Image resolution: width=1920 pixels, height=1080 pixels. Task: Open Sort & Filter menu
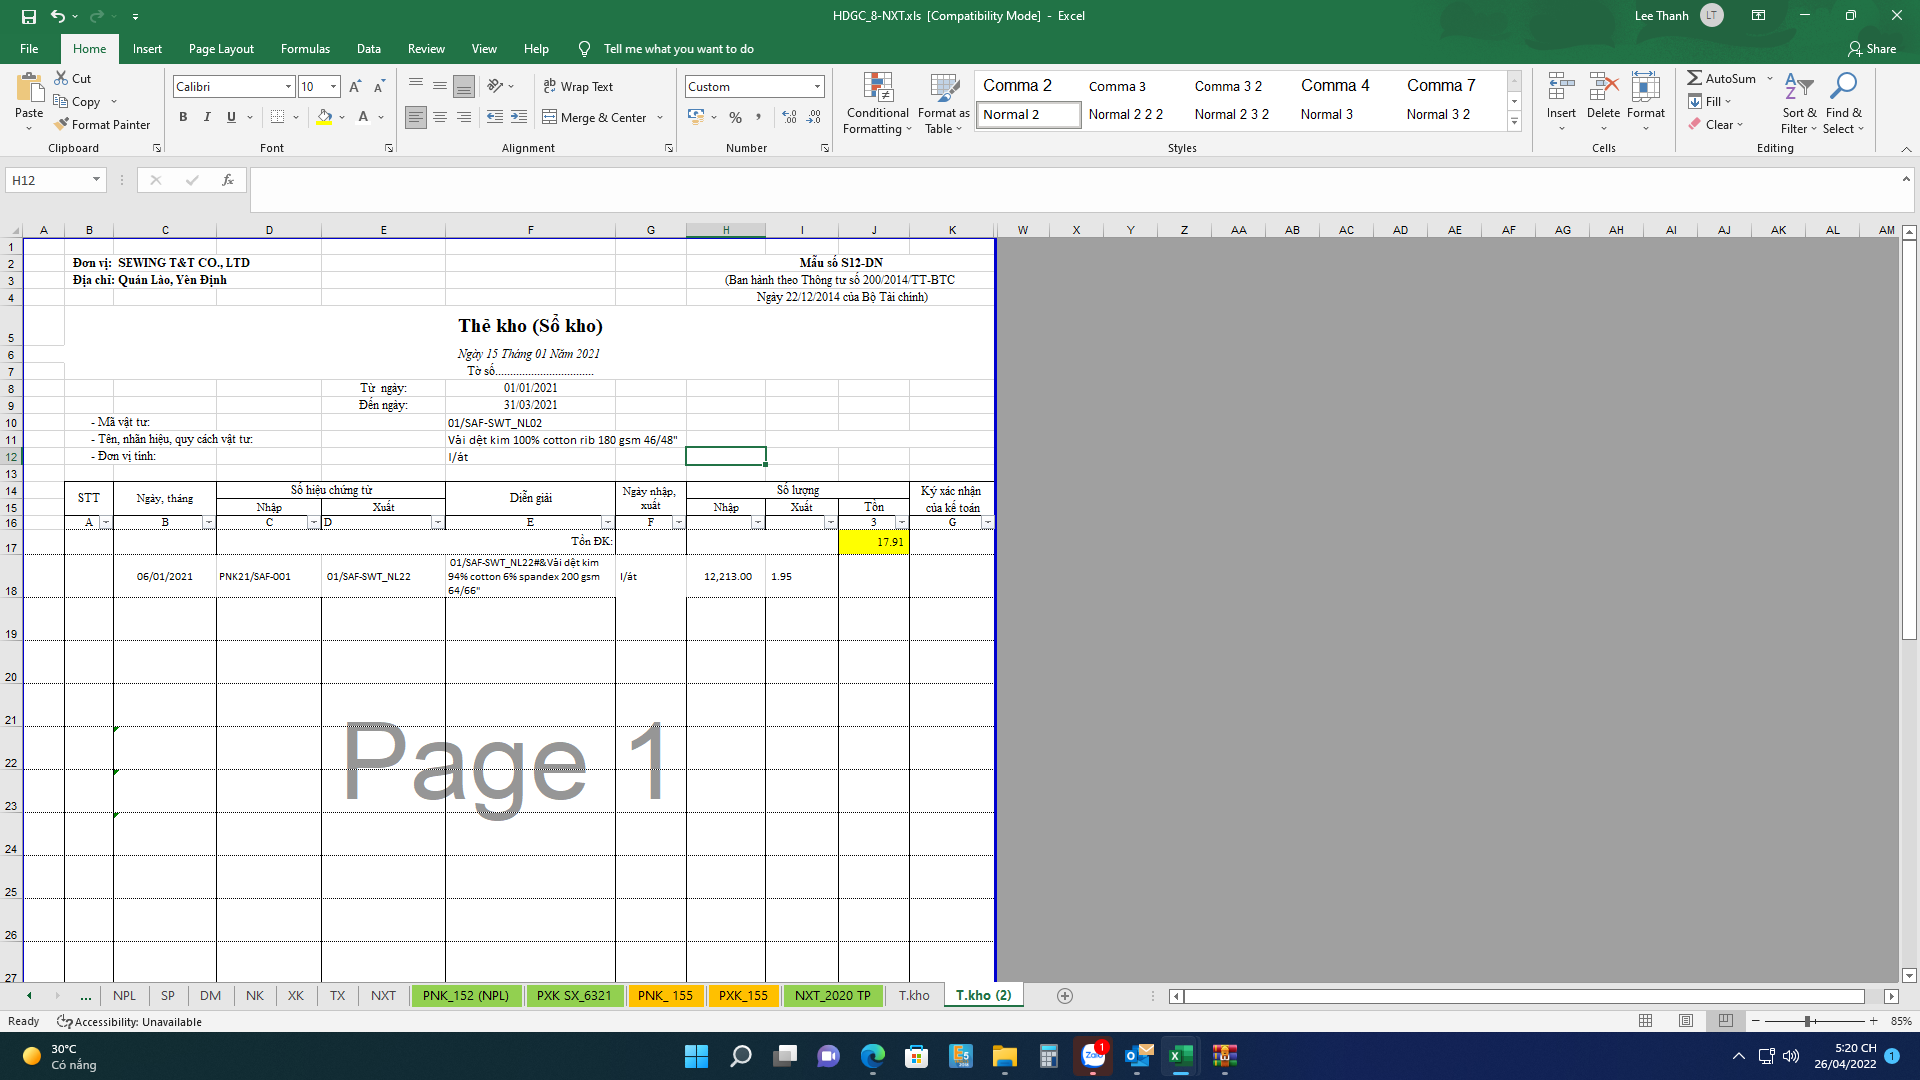pyautogui.click(x=1798, y=103)
